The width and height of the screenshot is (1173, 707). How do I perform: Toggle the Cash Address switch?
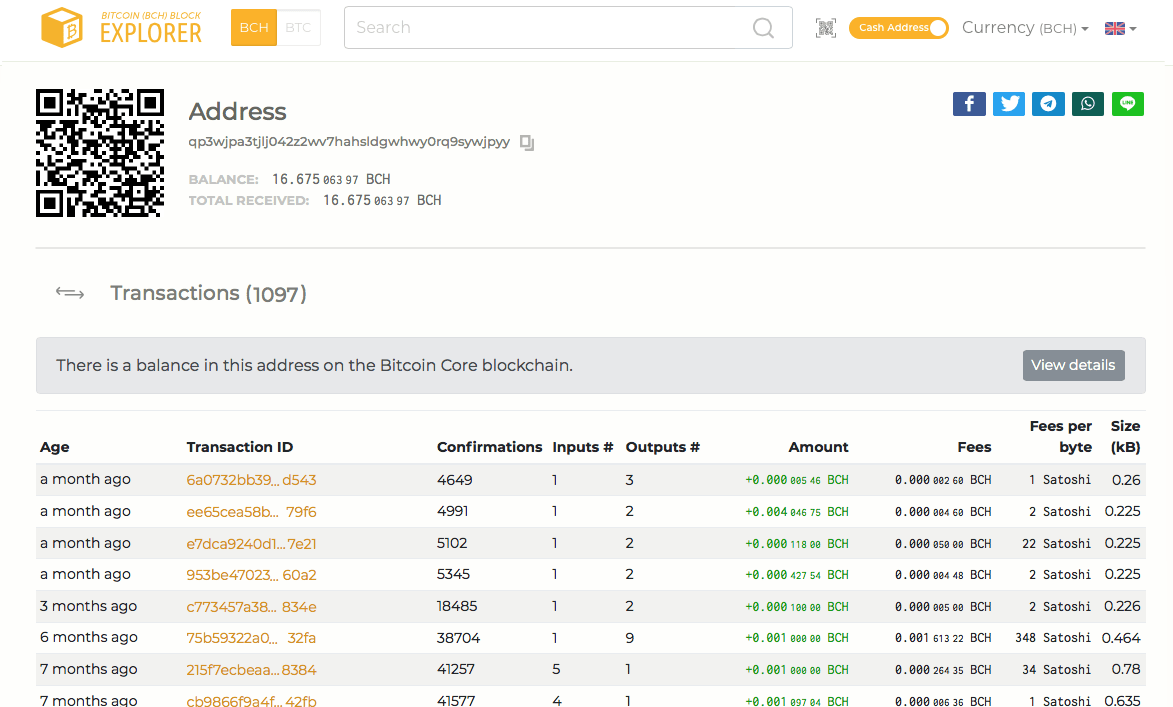point(898,28)
